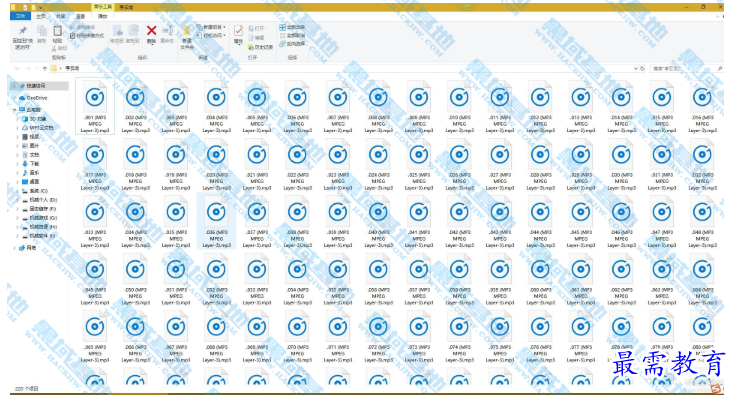Viewport: 734px width, 395px height.
Task: Click the Up arrow navigation button
Action: (45, 68)
